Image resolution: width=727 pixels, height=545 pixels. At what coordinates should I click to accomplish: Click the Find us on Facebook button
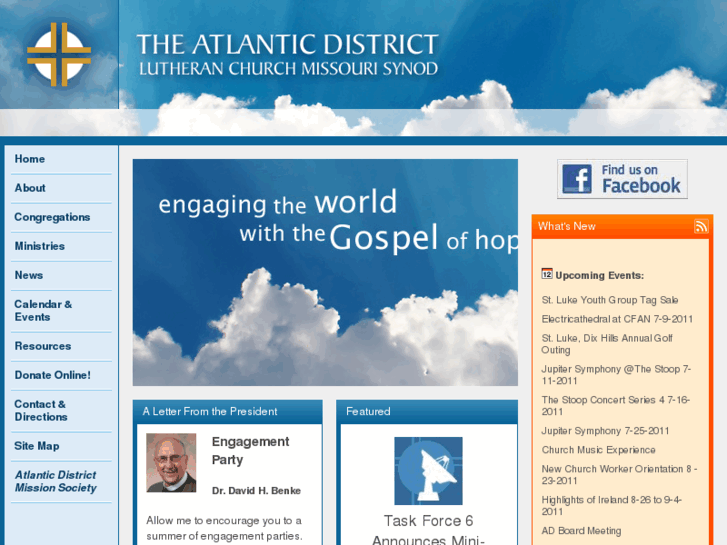point(622,179)
